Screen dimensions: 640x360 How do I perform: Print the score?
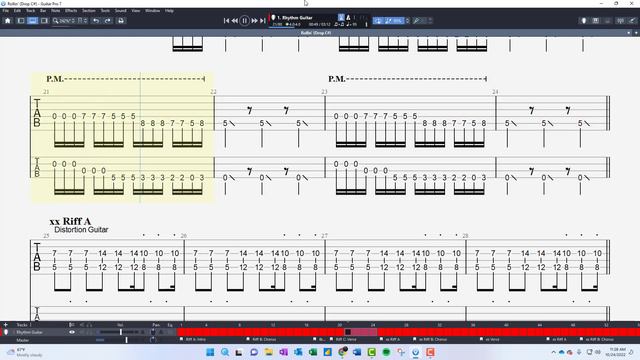[121, 20]
